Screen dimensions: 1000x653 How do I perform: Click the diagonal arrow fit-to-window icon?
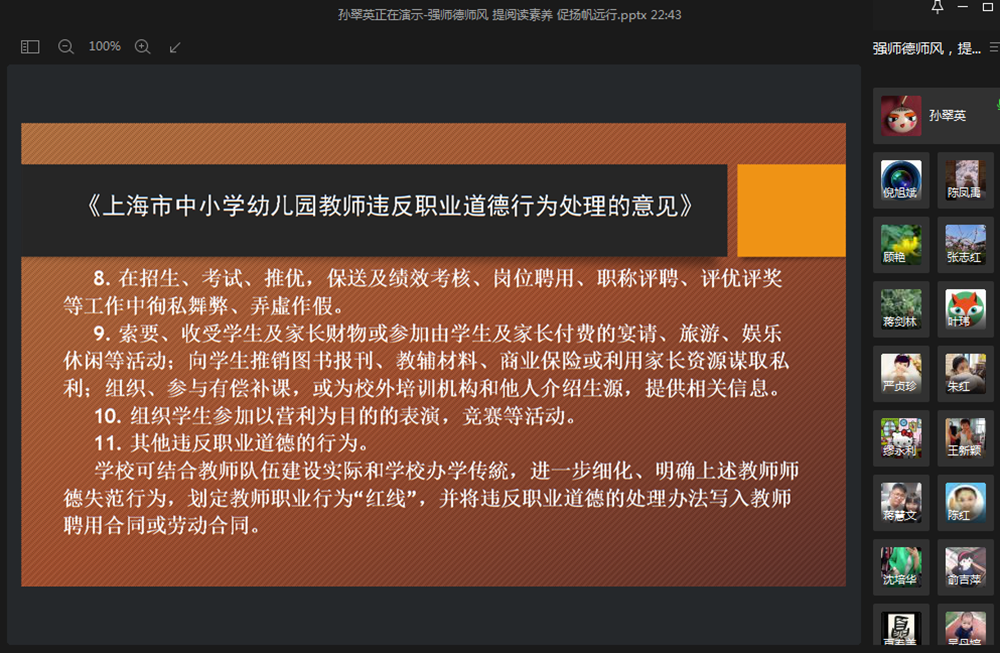coord(175,47)
